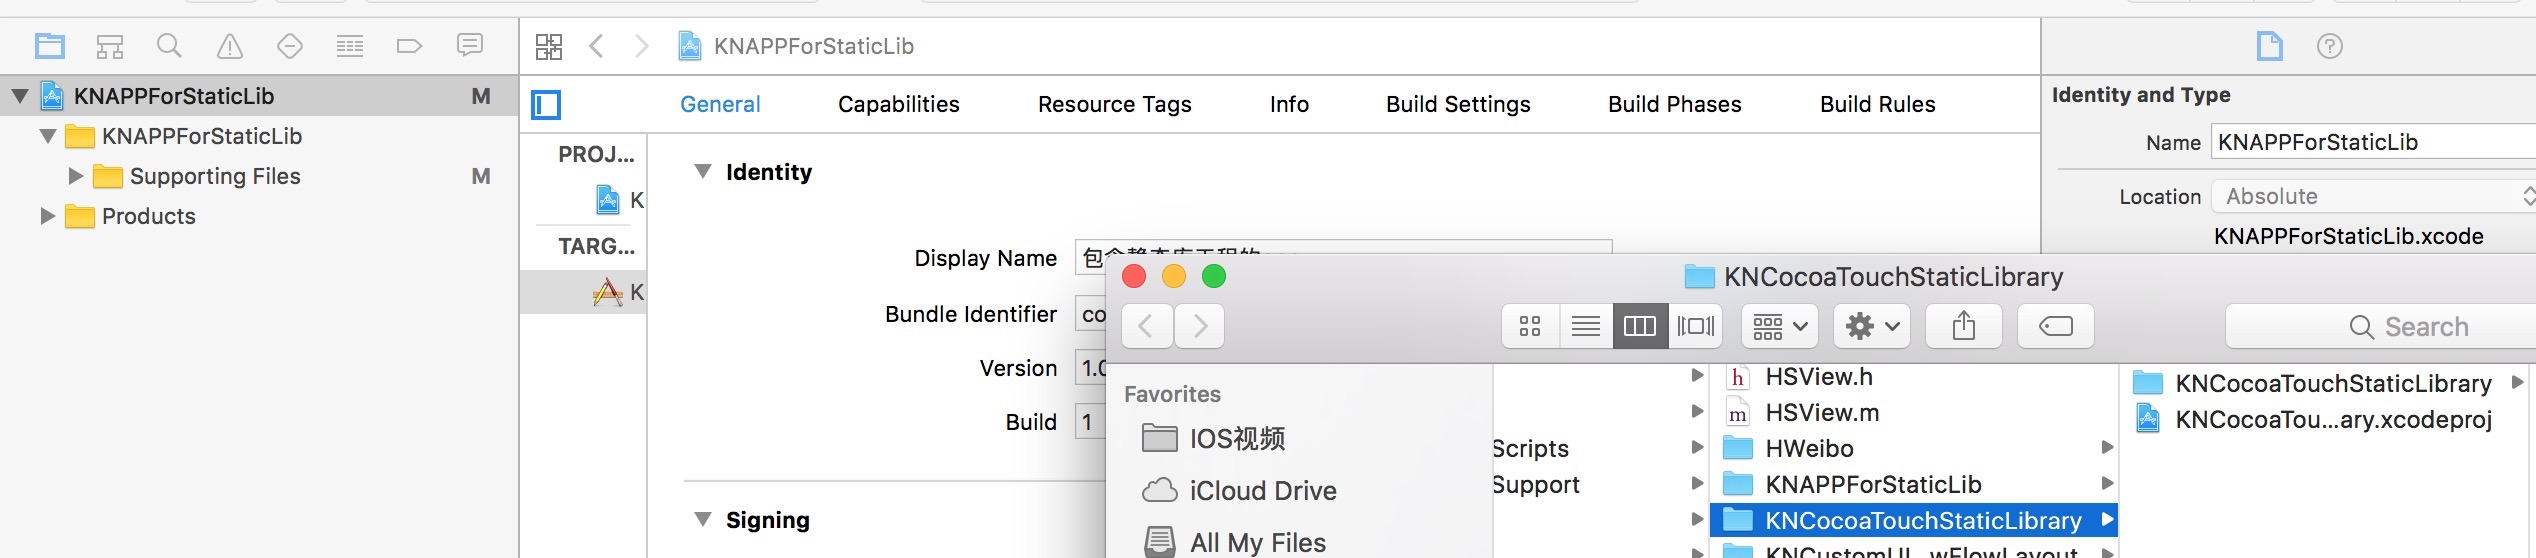Open iCloud Drive in Finder sidebar

(1262, 491)
